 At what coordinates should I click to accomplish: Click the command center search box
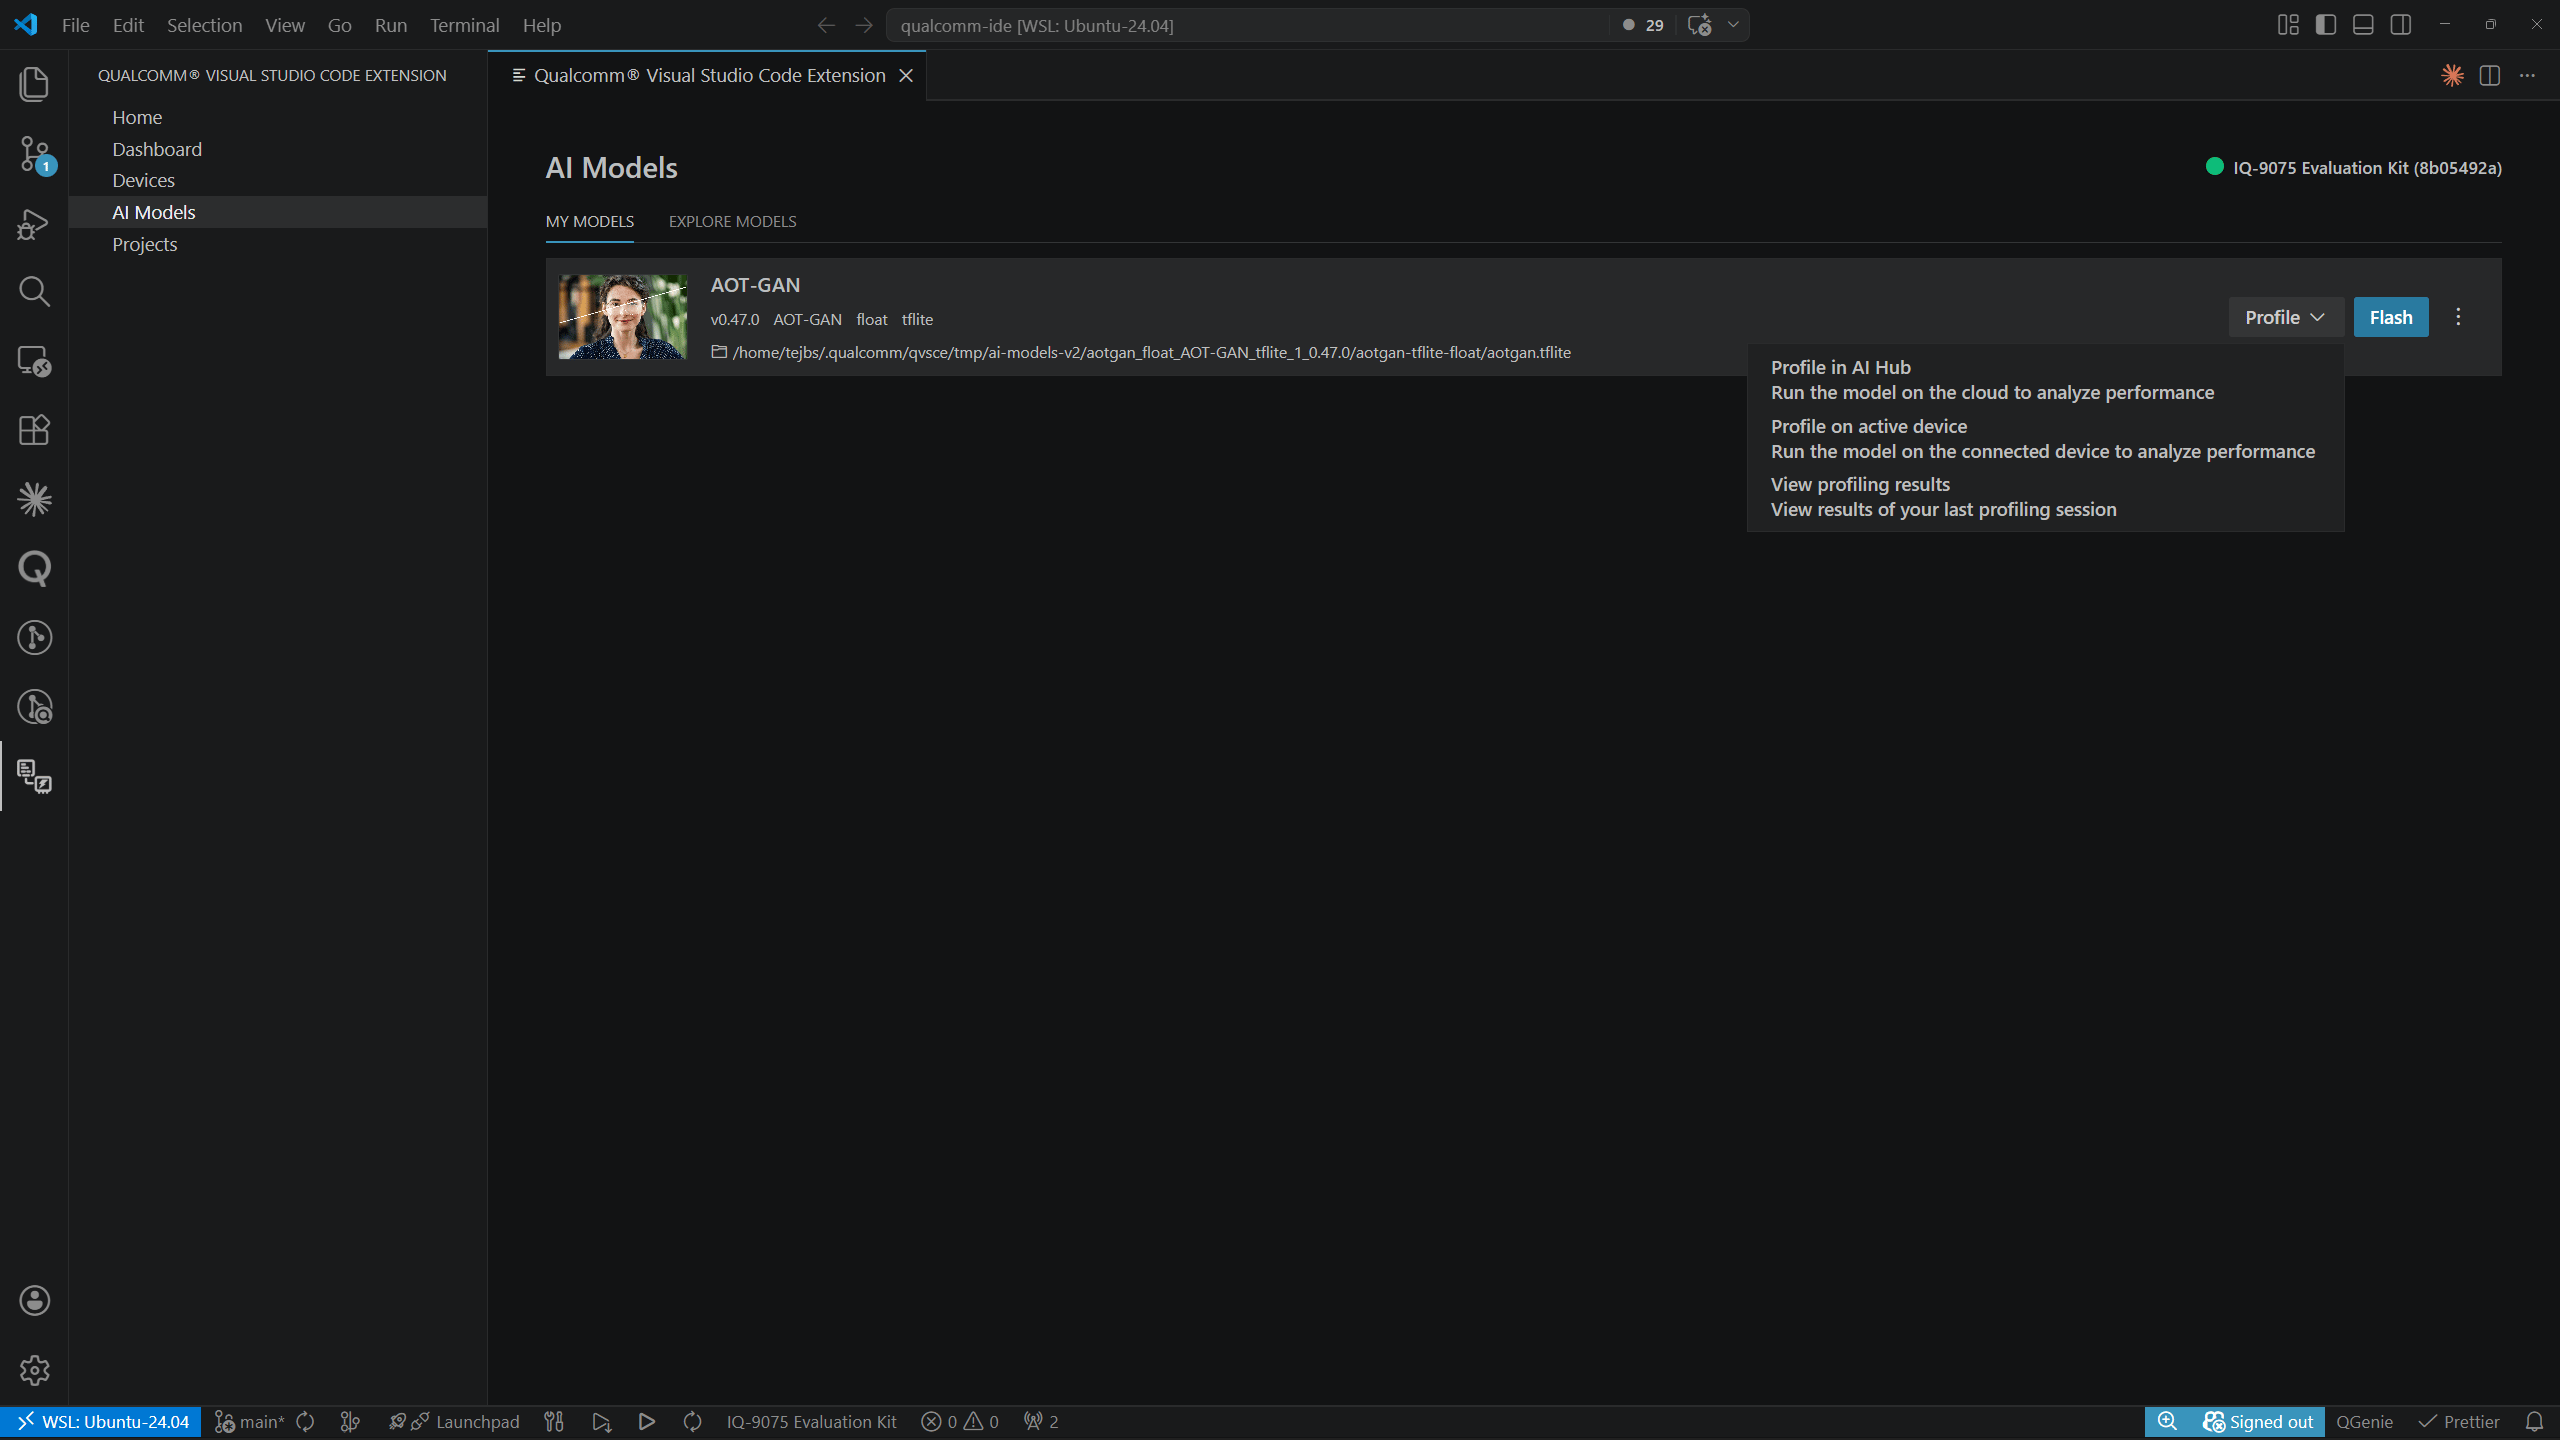pyautogui.click(x=1250, y=25)
